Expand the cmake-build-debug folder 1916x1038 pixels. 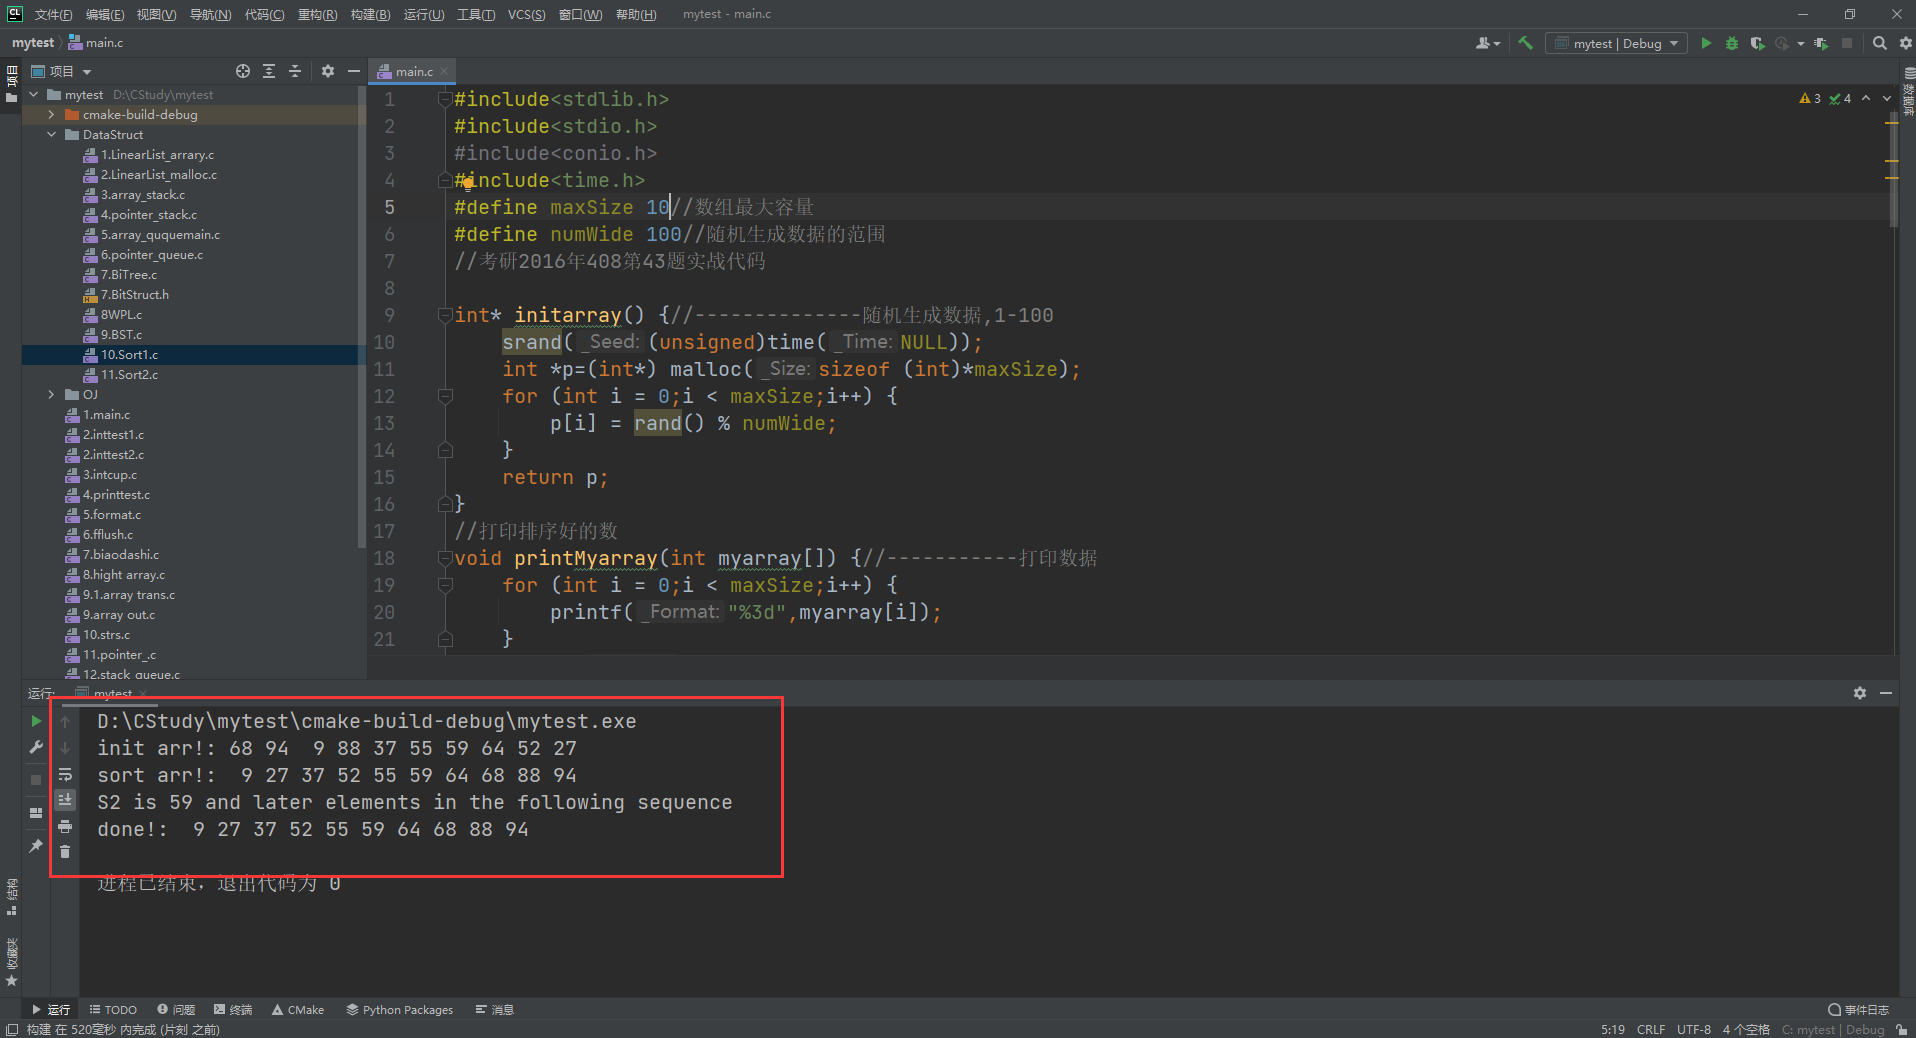[51, 114]
